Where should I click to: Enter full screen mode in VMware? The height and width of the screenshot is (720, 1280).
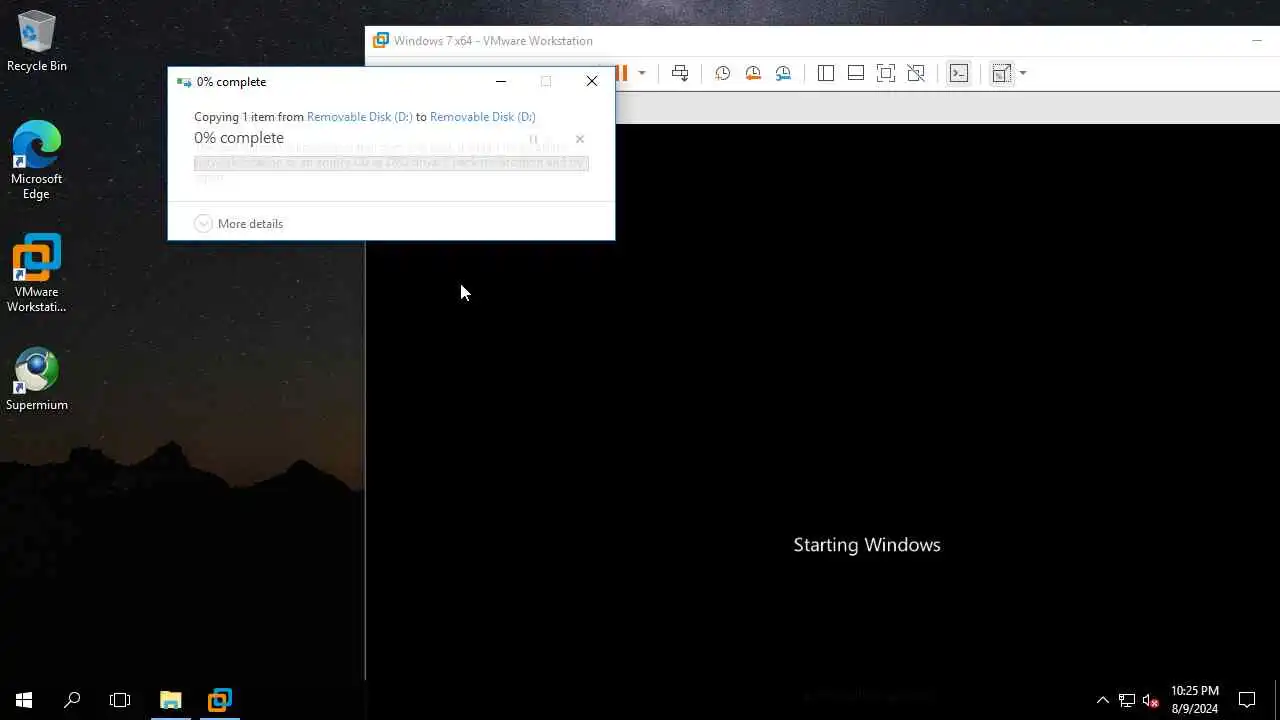tap(886, 73)
